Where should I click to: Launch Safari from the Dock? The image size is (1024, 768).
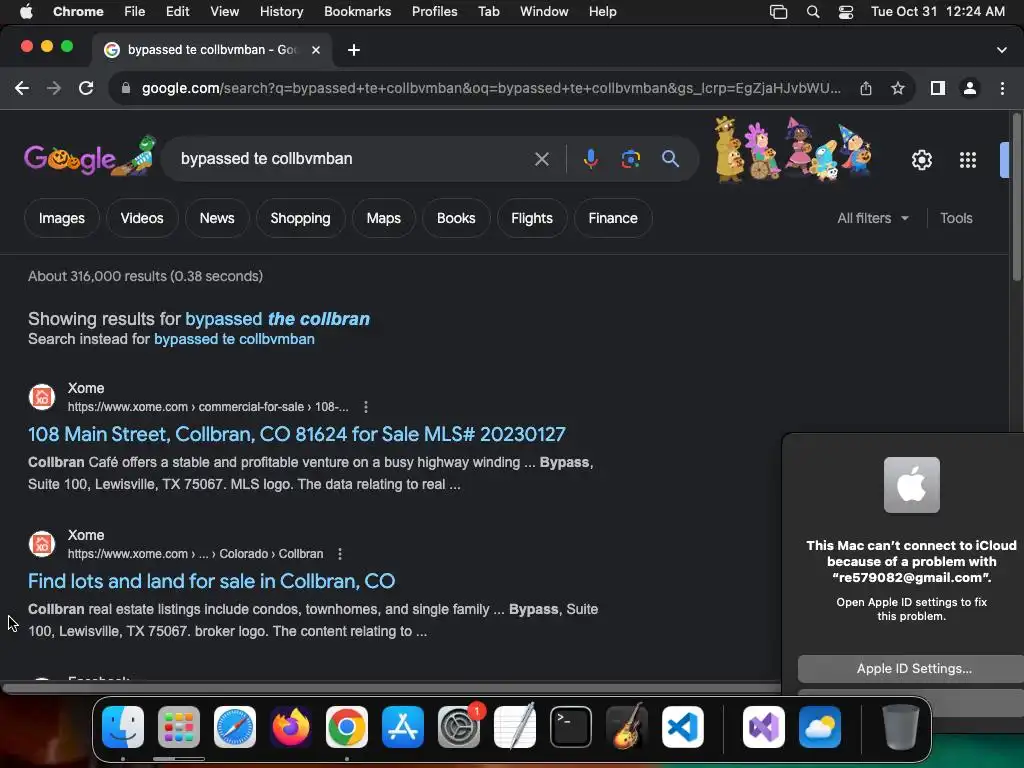tap(235, 727)
